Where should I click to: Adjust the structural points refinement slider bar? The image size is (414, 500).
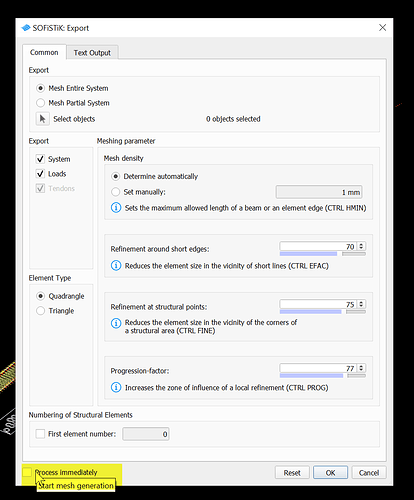[x=323, y=312]
